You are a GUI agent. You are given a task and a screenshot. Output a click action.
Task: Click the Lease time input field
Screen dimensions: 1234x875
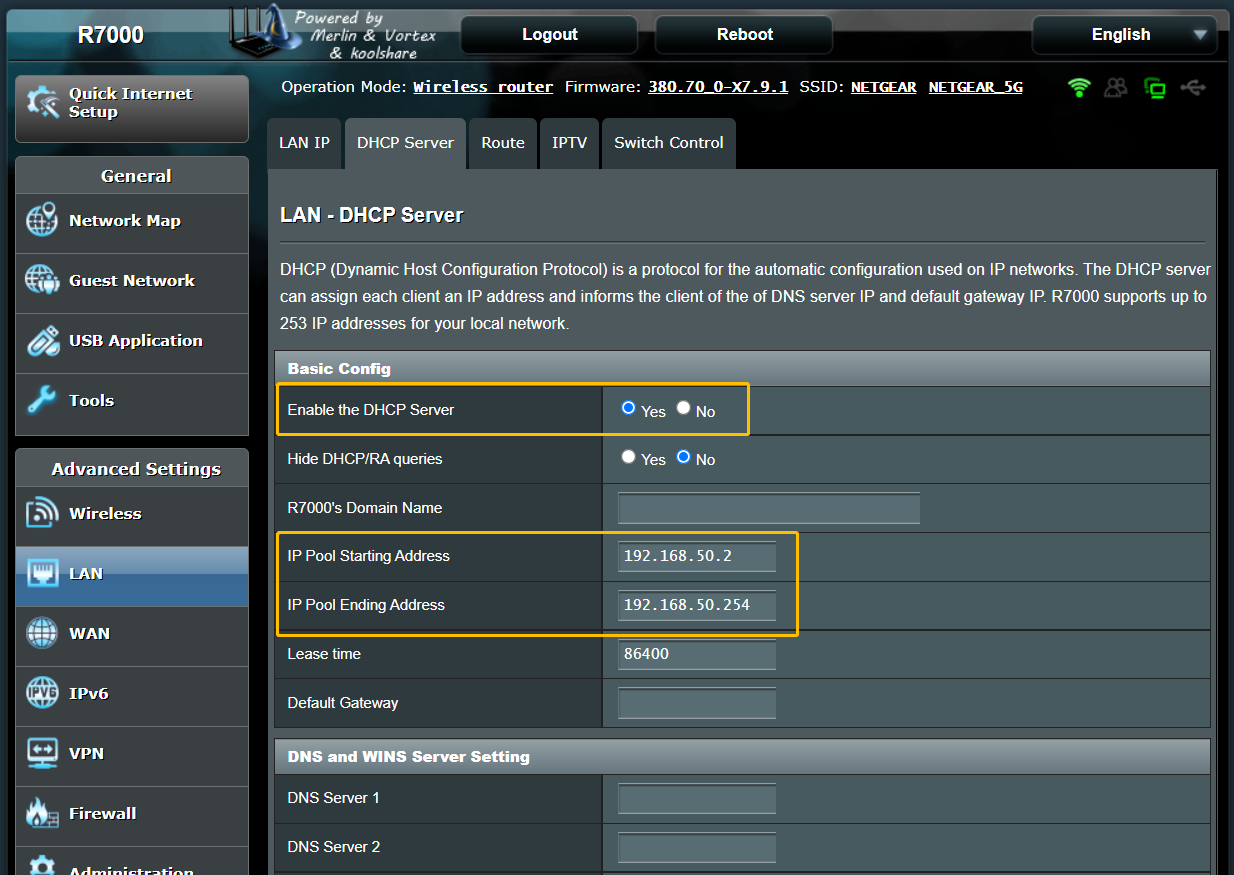696,654
